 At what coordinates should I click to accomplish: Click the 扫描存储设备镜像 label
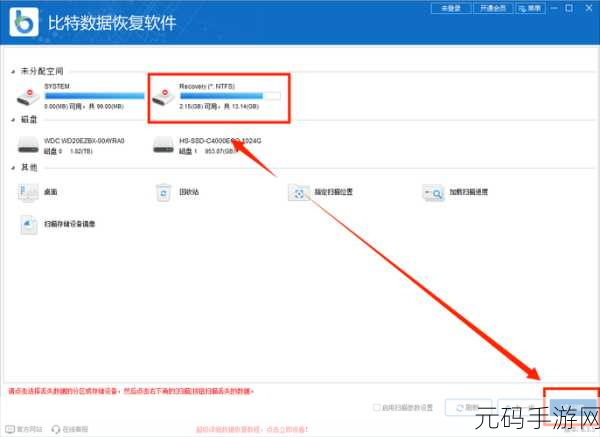pos(69,224)
